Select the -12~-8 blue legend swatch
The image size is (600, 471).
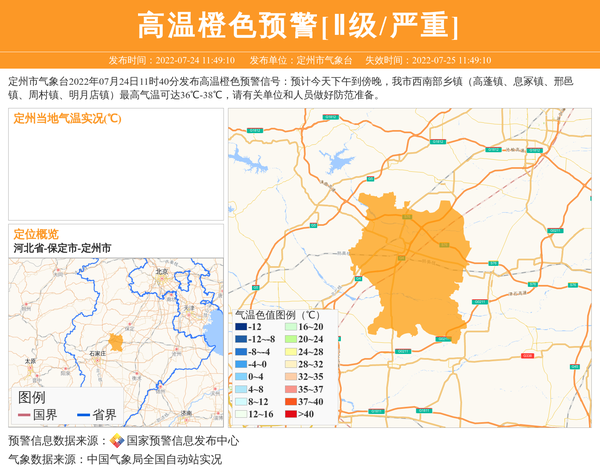[x=241, y=339]
